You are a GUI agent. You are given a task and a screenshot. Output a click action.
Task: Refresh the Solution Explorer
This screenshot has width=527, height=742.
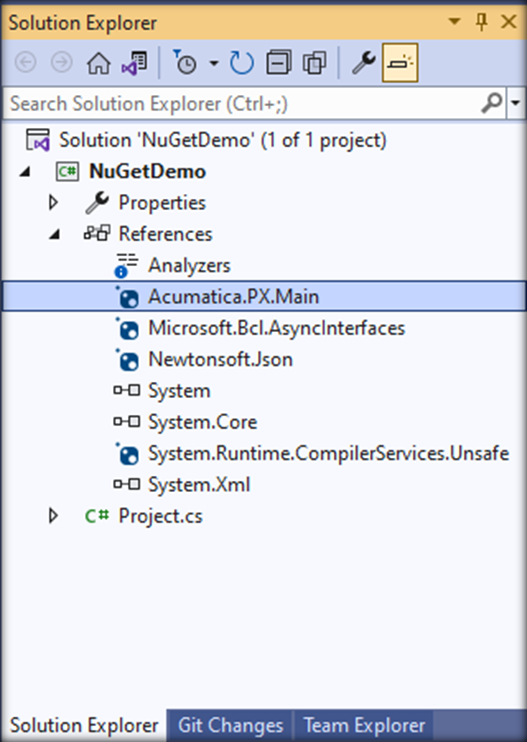click(242, 63)
